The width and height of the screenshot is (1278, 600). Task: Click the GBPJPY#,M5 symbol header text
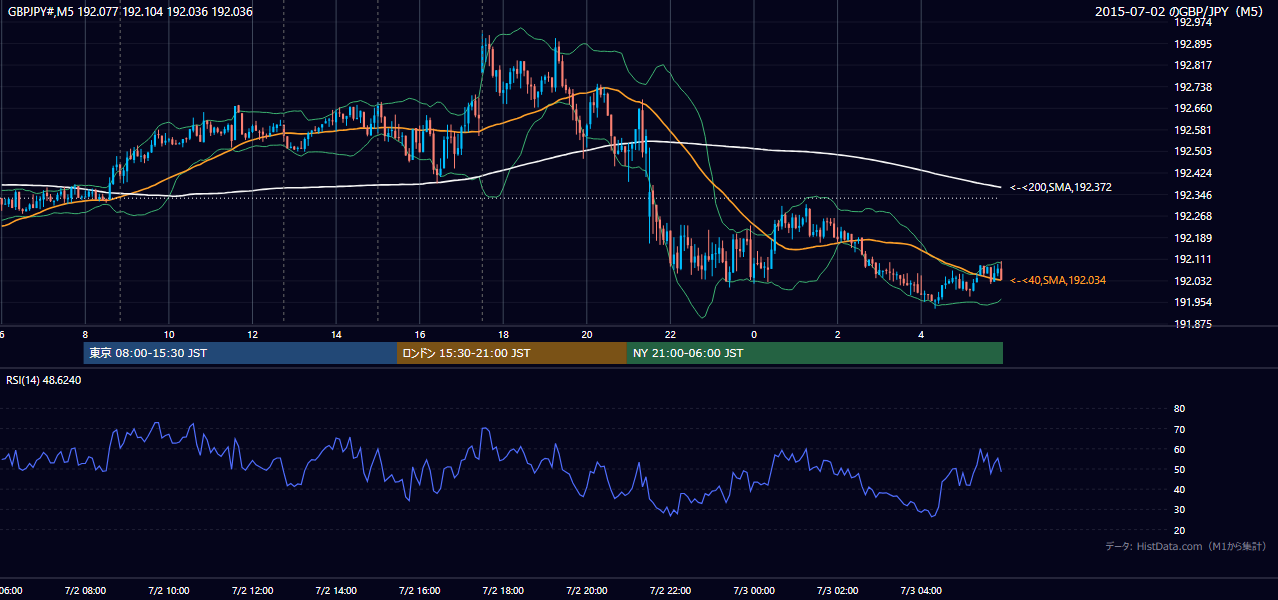(x=130, y=12)
